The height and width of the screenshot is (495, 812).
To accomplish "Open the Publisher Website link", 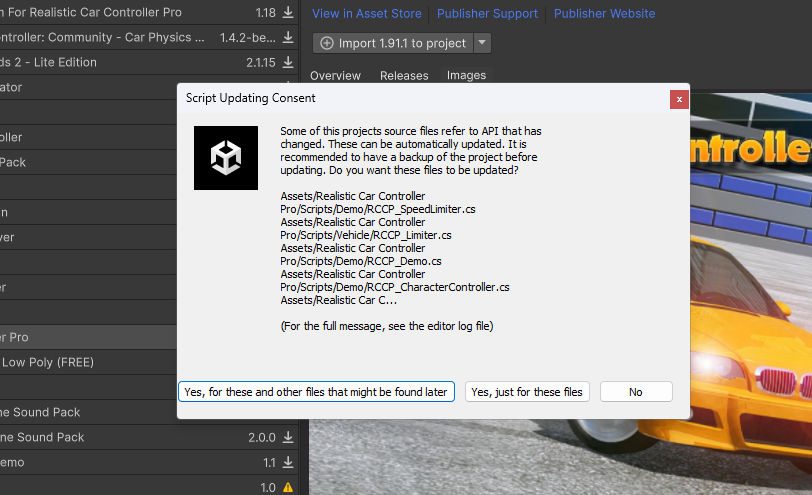I will [604, 14].
